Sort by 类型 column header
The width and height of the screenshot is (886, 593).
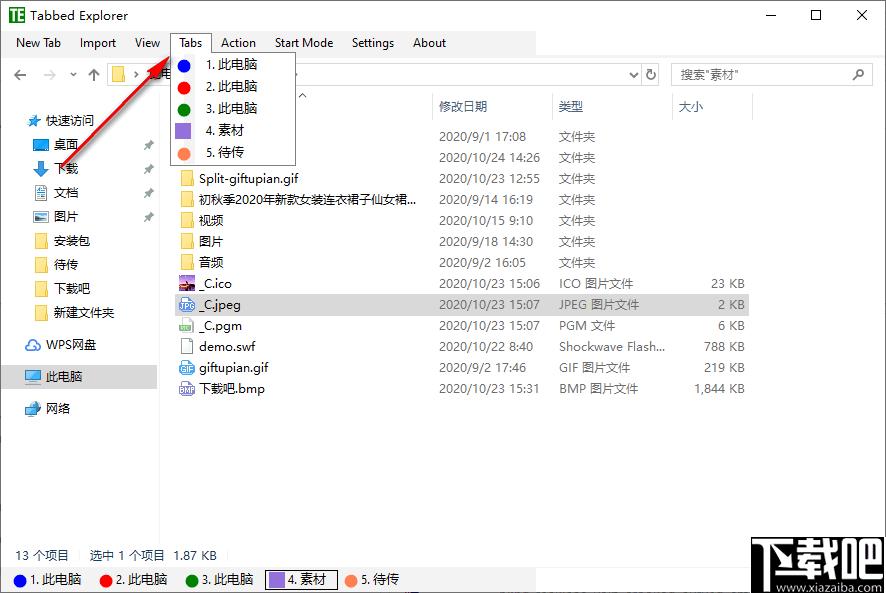pos(570,106)
